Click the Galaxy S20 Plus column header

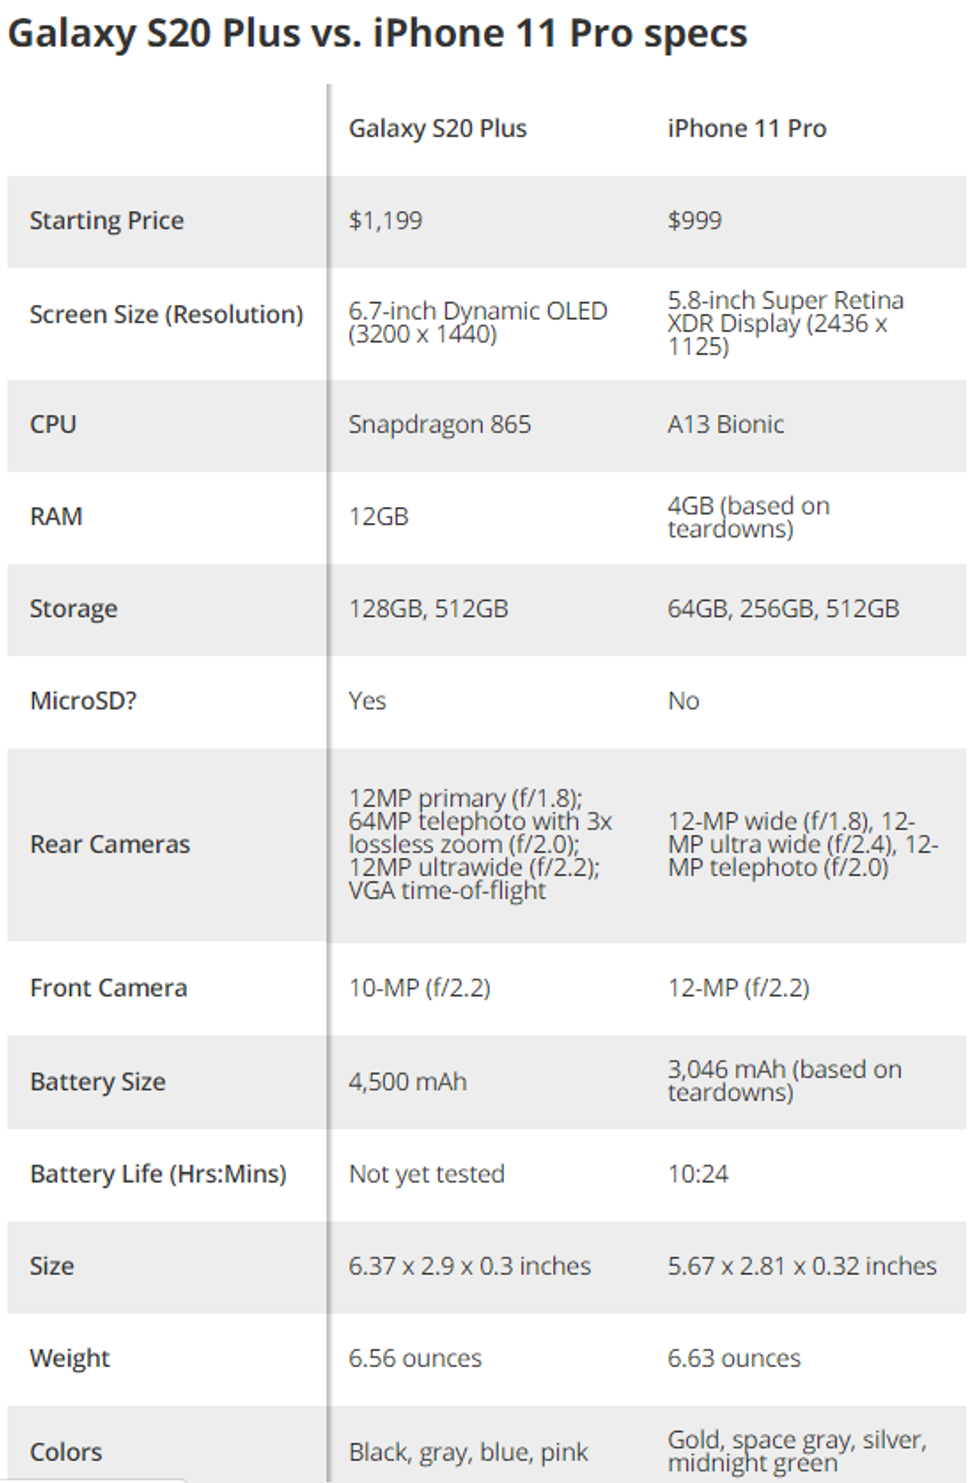tap(437, 129)
